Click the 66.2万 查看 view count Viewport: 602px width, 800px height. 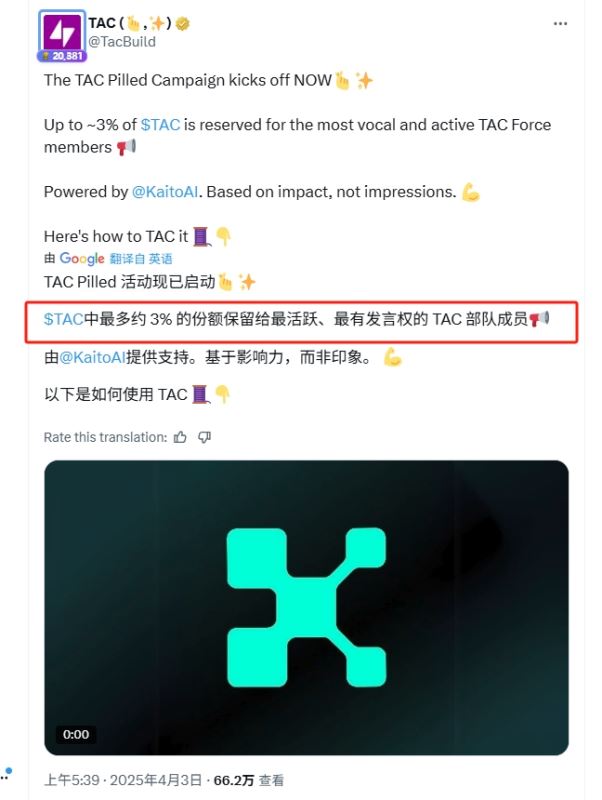click(248, 780)
